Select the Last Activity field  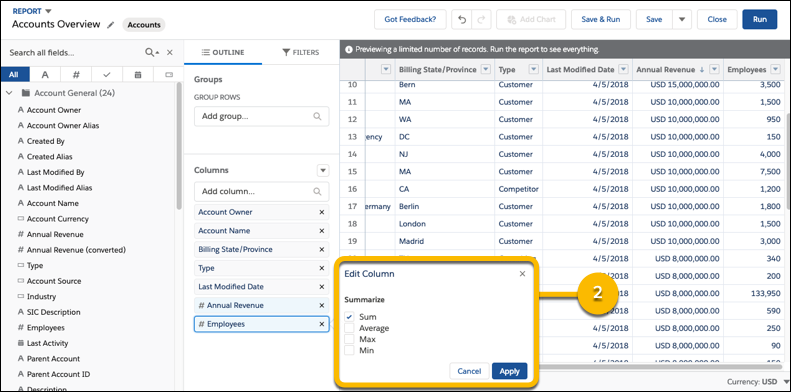point(47,343)
